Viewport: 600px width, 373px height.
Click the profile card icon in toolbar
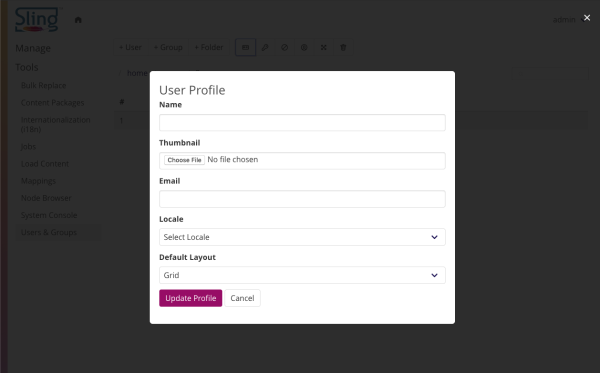[x=245, y=47]
